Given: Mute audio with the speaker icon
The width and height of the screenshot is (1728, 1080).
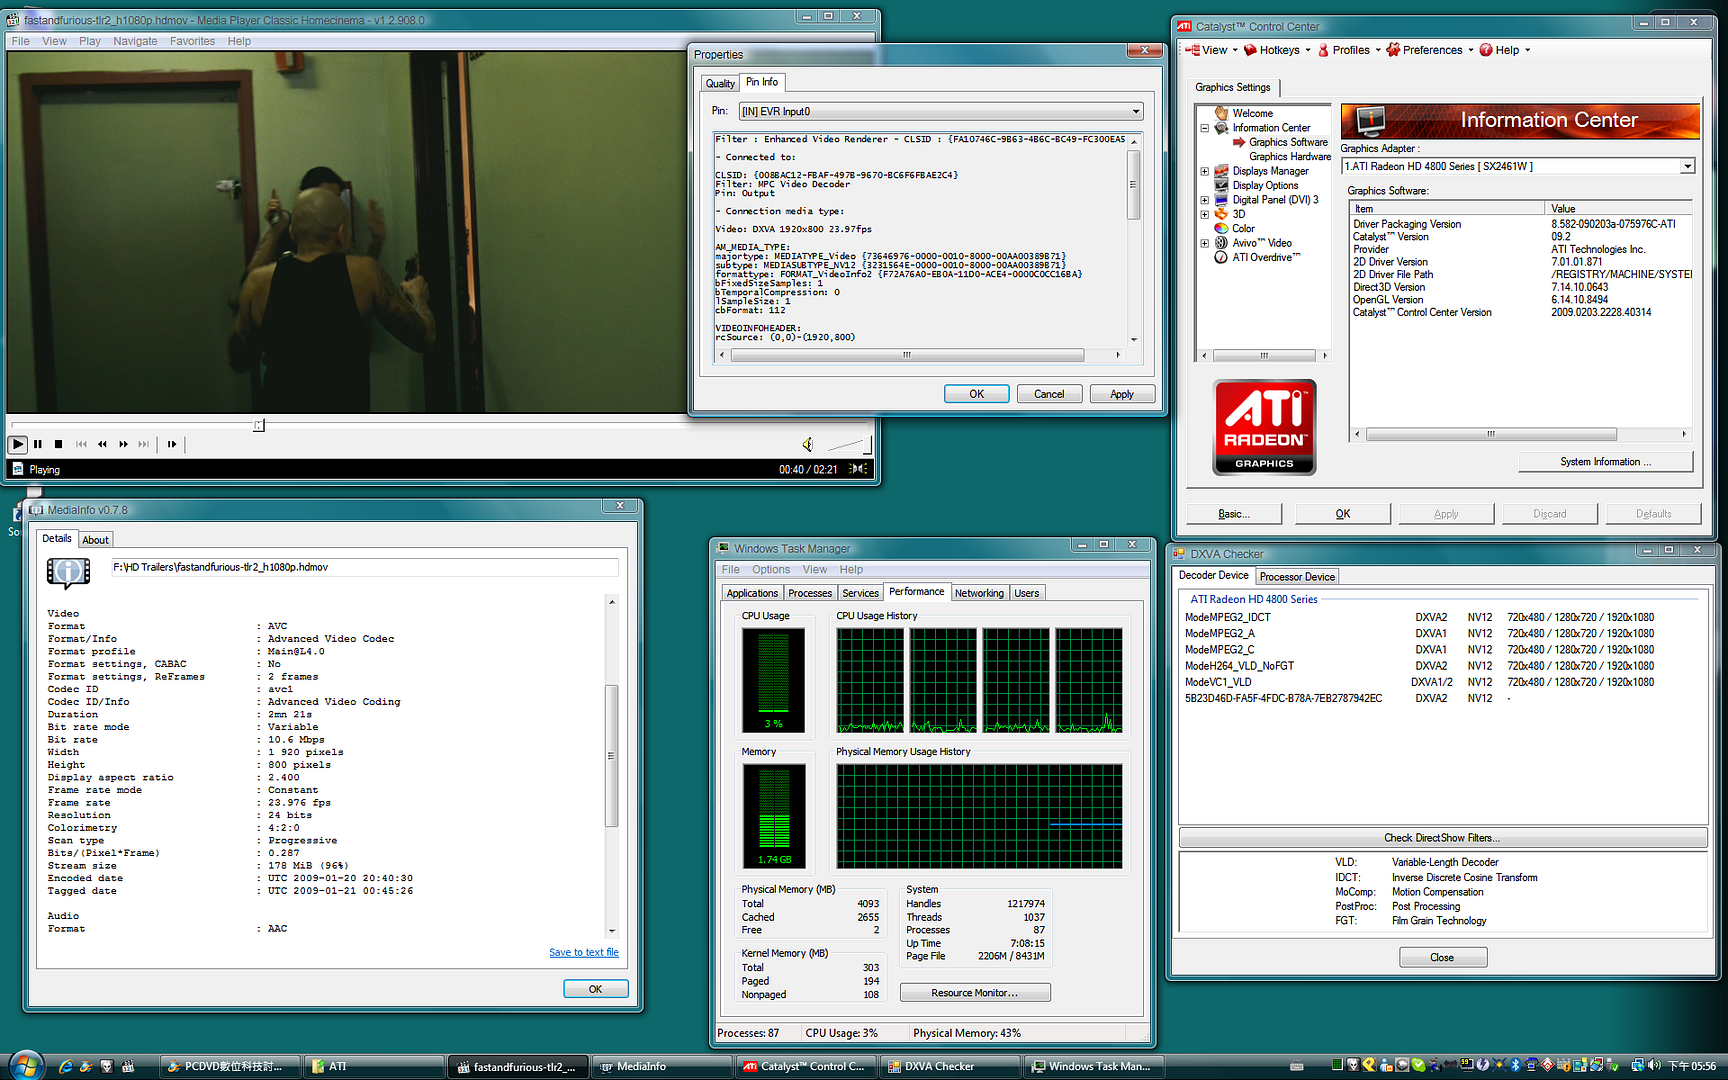Looking at the screenshot, I should pos(808,444).
